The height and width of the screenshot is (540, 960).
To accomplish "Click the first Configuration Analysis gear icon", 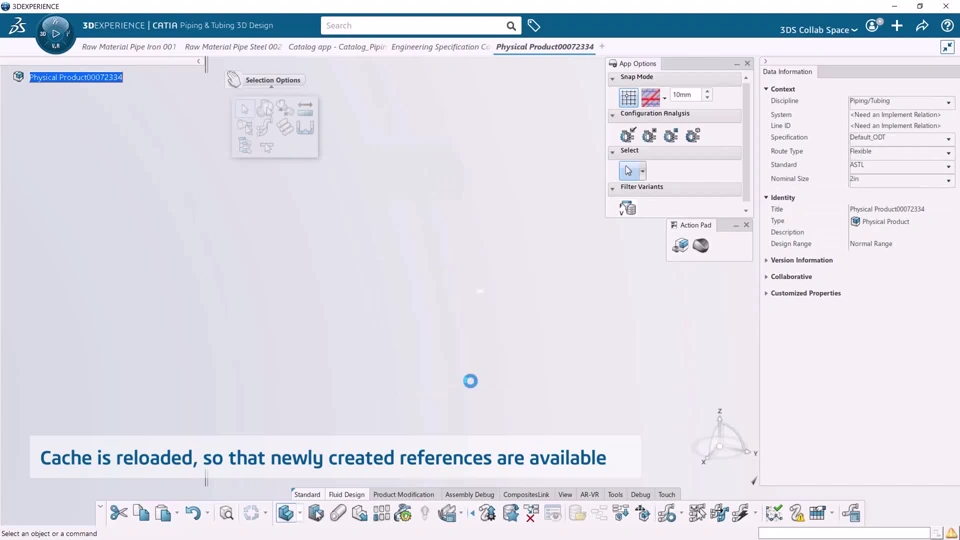I will [628, 135].
